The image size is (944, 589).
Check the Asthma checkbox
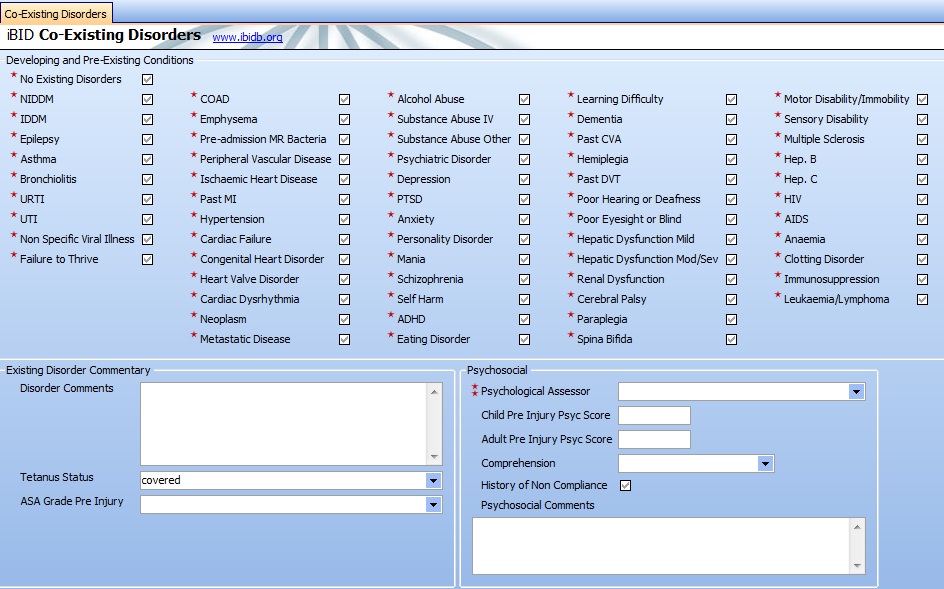click(x=148, y=159)
